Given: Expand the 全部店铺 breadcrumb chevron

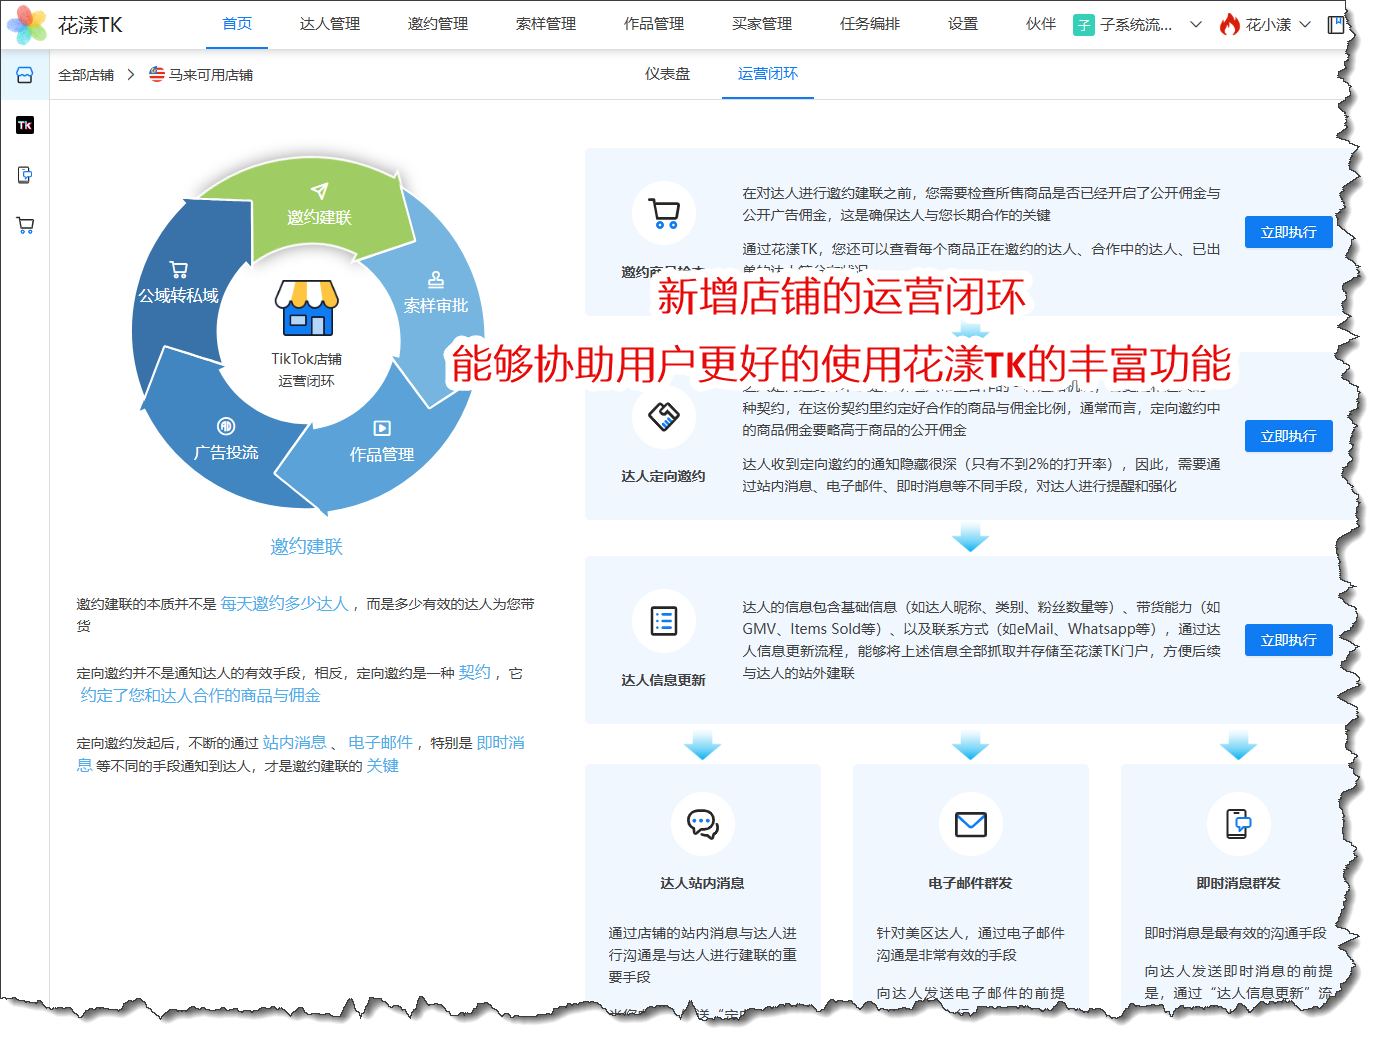Looking at the screenshot, I should (x=131, y=75).
